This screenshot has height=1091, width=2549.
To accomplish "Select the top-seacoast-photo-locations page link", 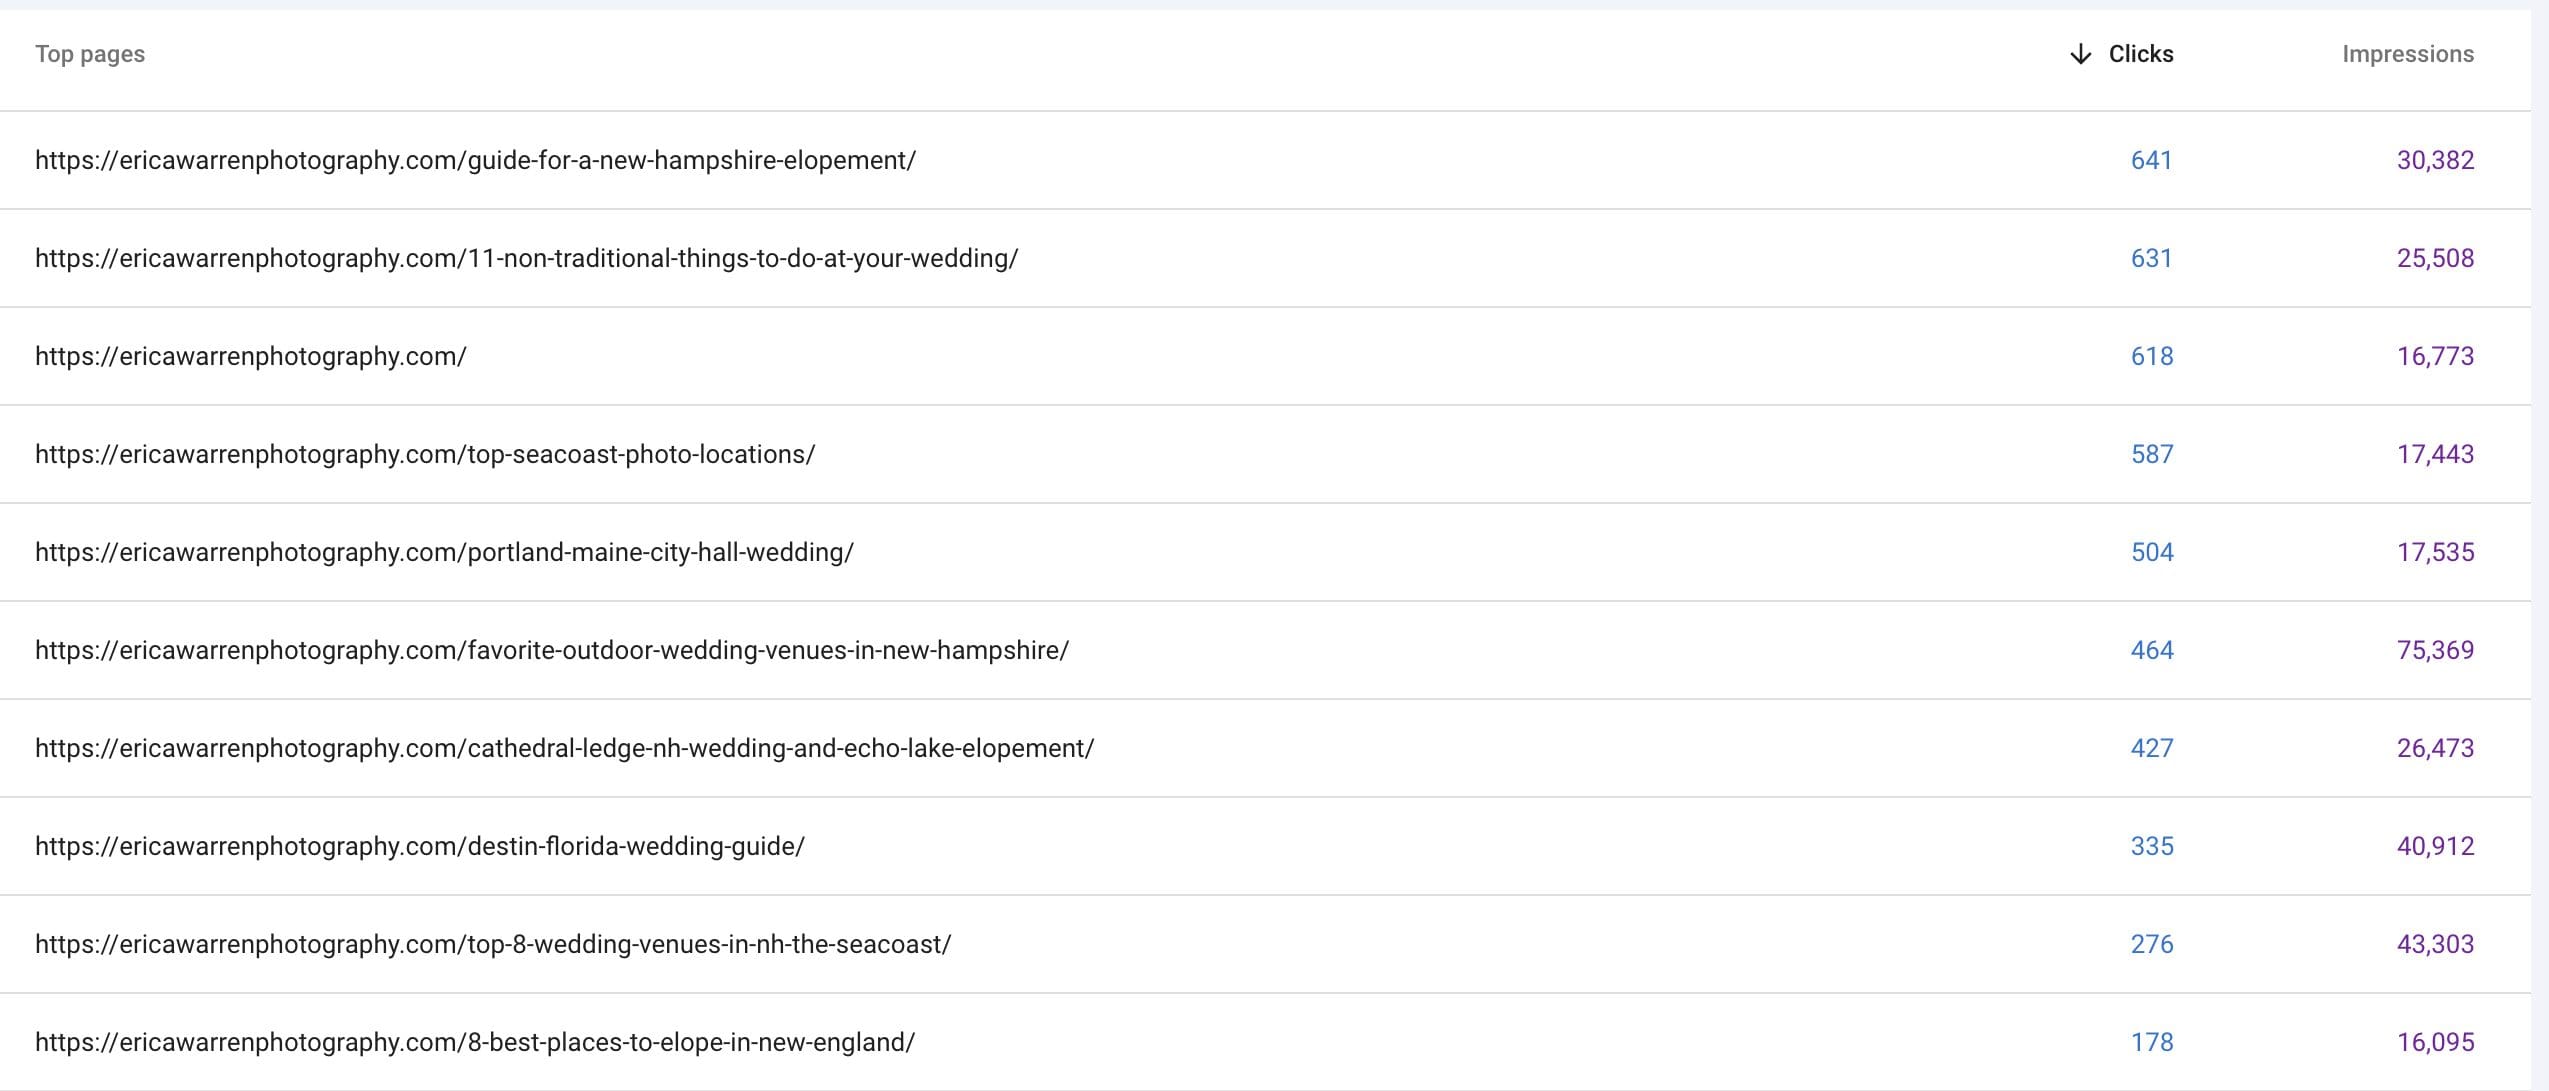I will (x=424, y=454).
